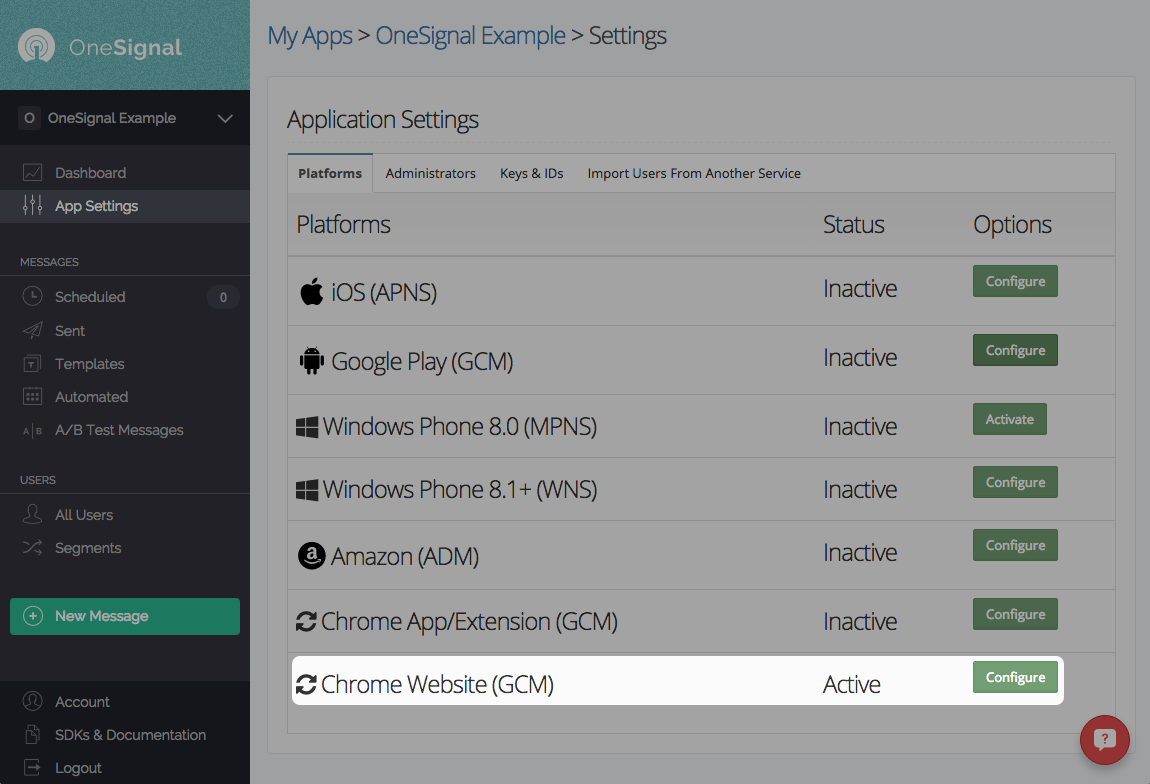Select Import Users From Another Service tab
The image size is (1150, 784).
point(694,173)
